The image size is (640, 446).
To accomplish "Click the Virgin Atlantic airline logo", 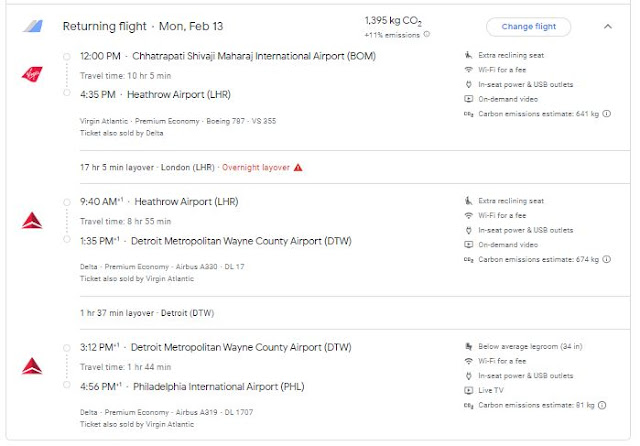I will coord(32,74).
